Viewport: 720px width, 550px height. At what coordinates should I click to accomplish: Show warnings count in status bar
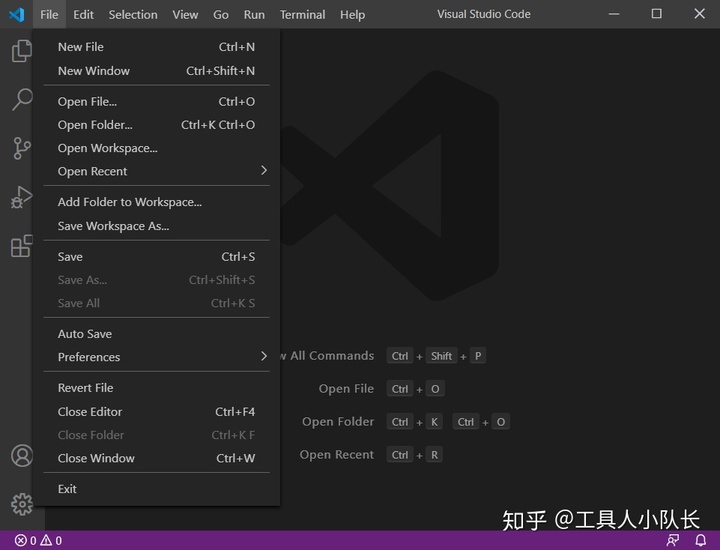coord(51,540)
